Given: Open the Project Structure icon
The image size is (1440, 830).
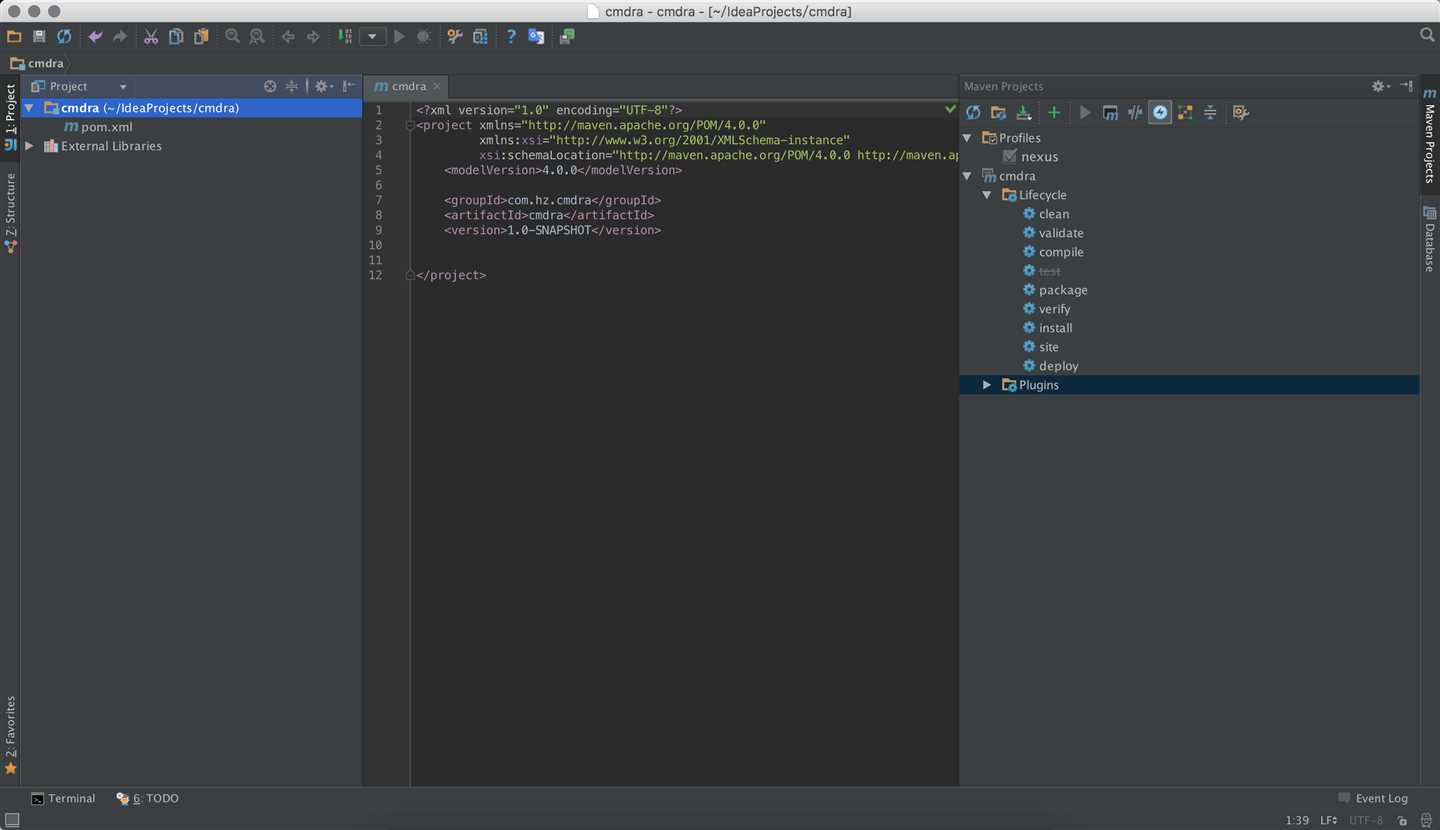Looking at the screenshot, I should pos(480,36).
